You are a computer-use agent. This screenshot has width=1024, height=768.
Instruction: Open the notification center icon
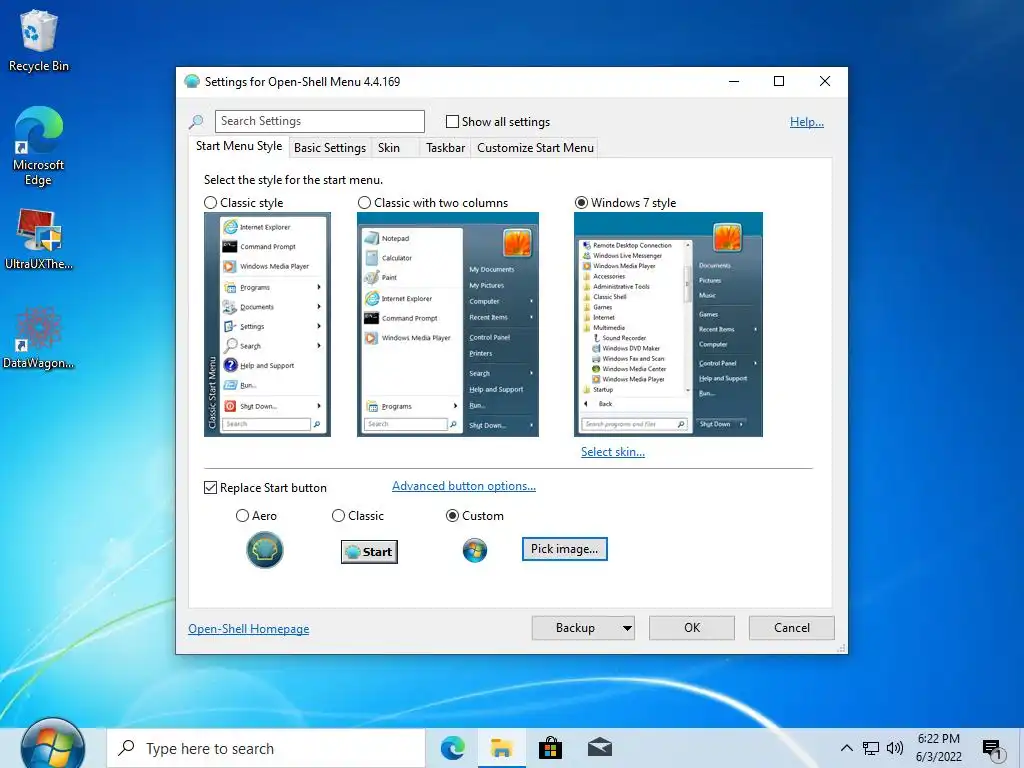992,749
